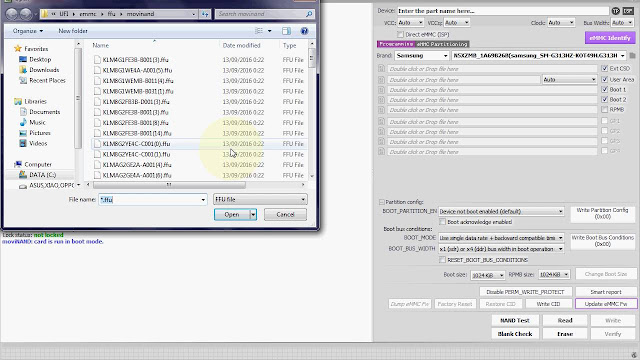Image resolution: width=640 pixels, height=360 pixels.
Task: Click the emmc breadcrumb in address bar
Action: pyautogui.click(x=87, y=14)
